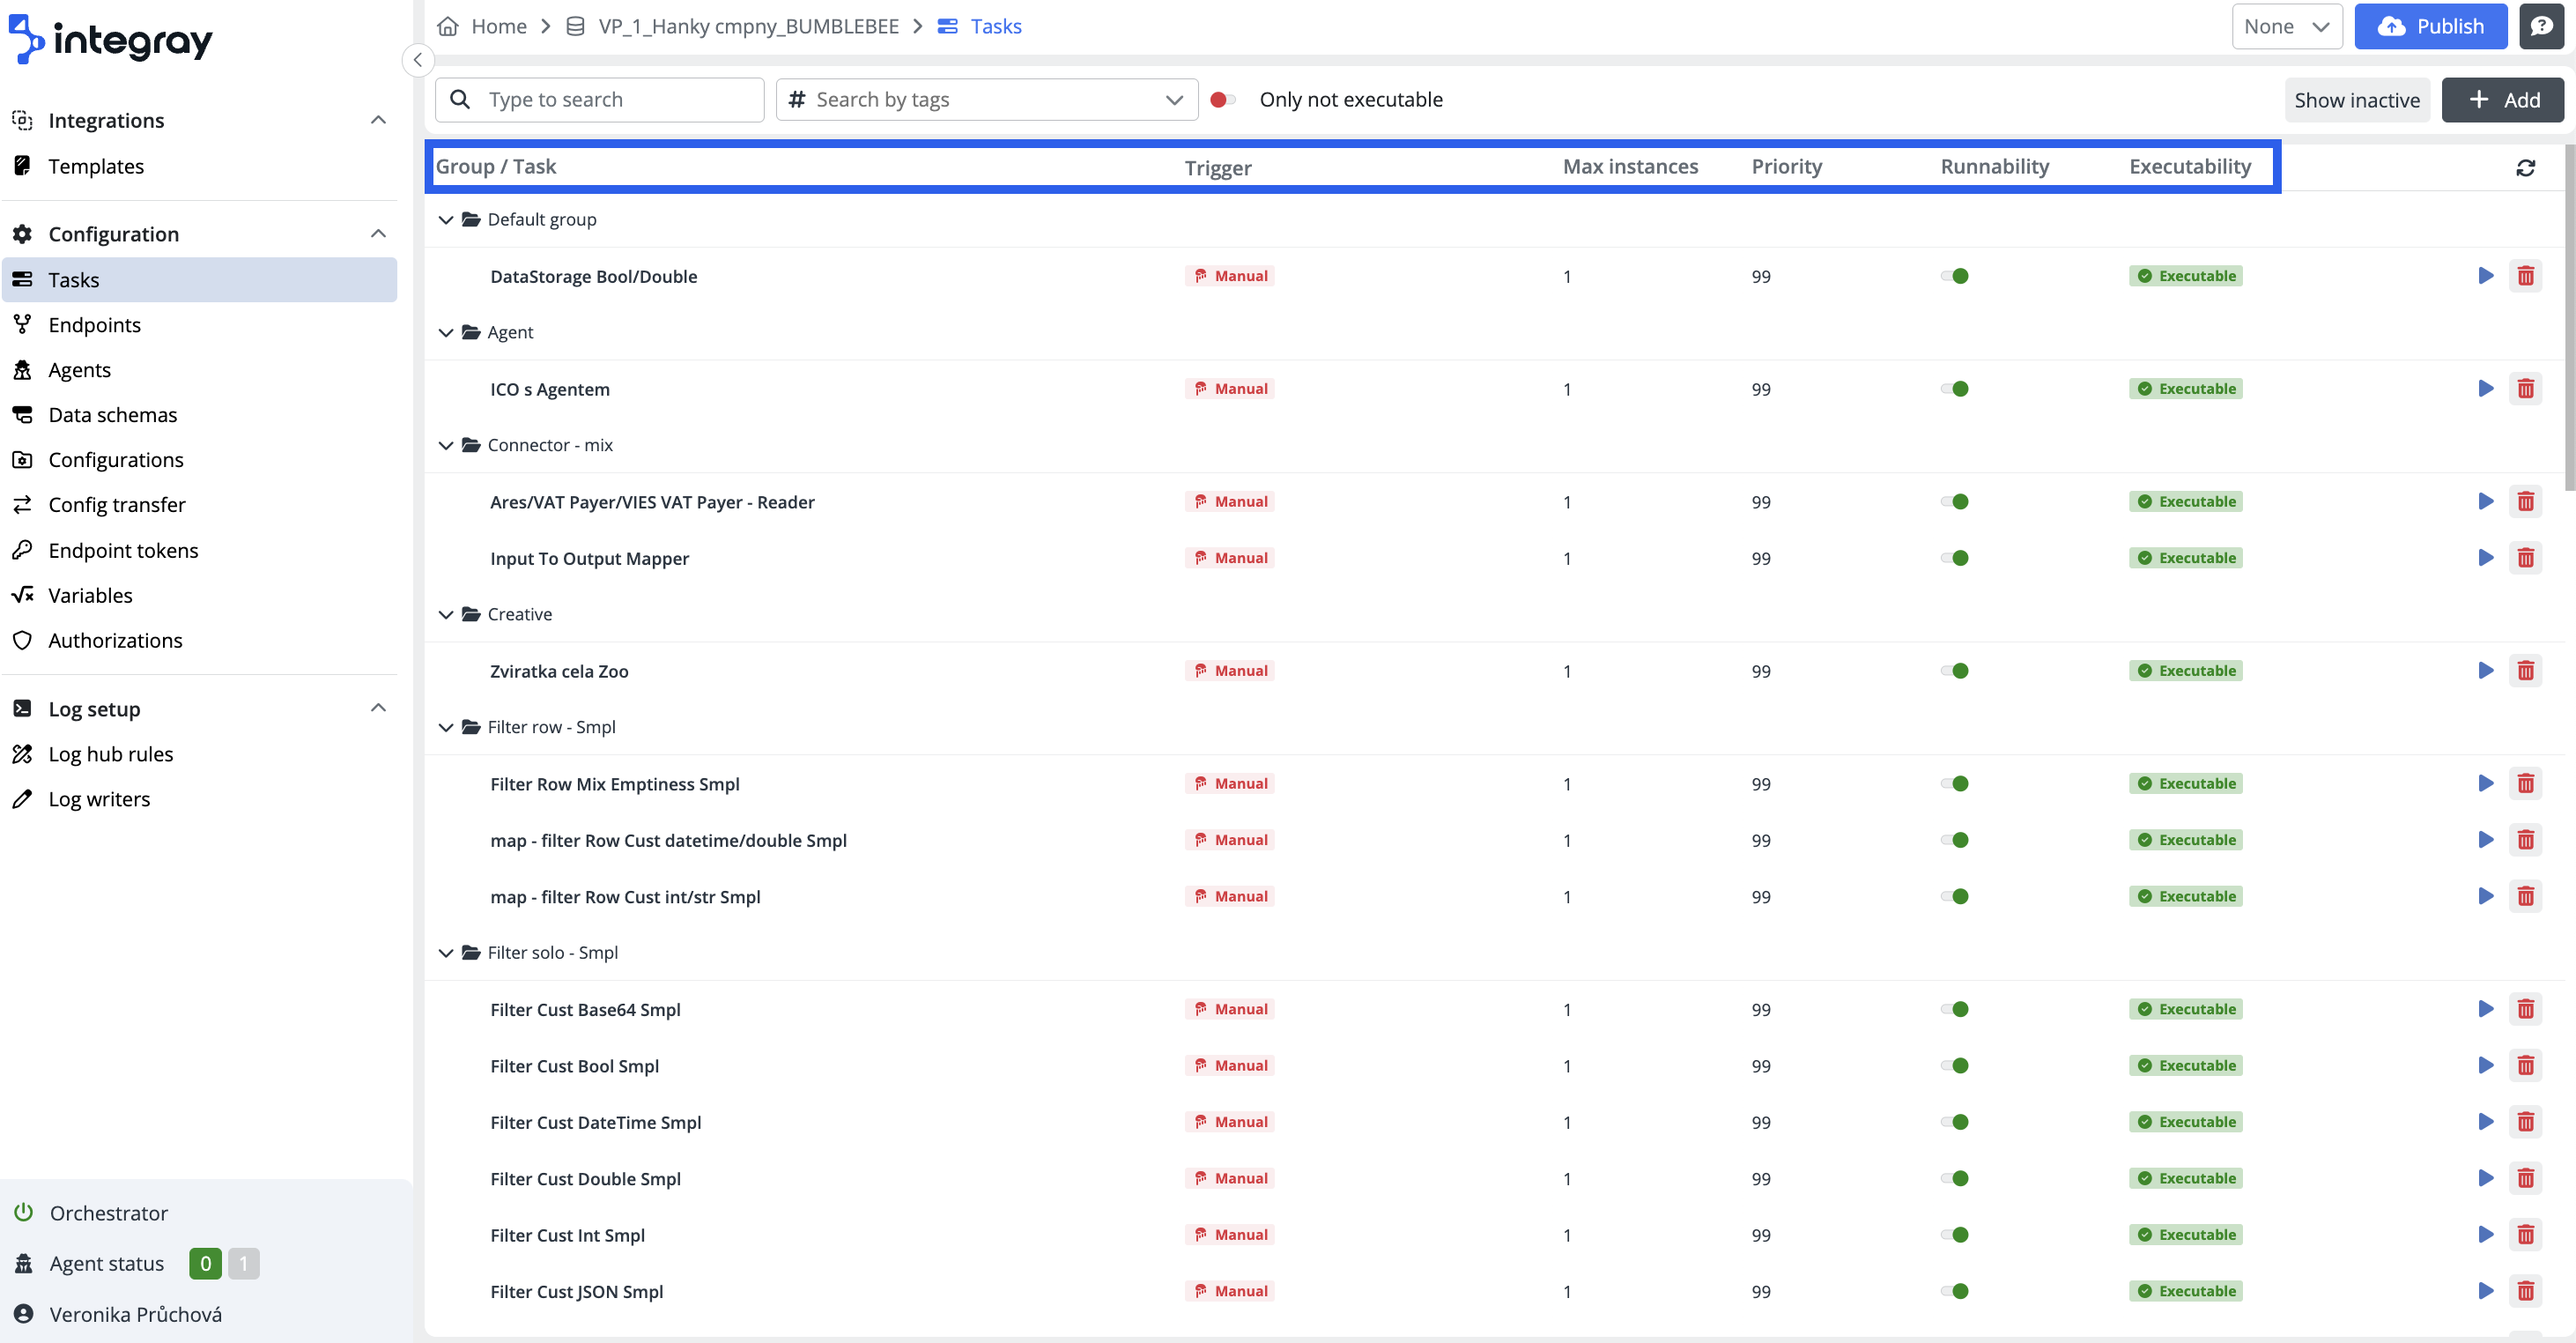The image size is (2576, 1343).
Task: Click the refresh icon above the task list
Action: coord(2526,167)
